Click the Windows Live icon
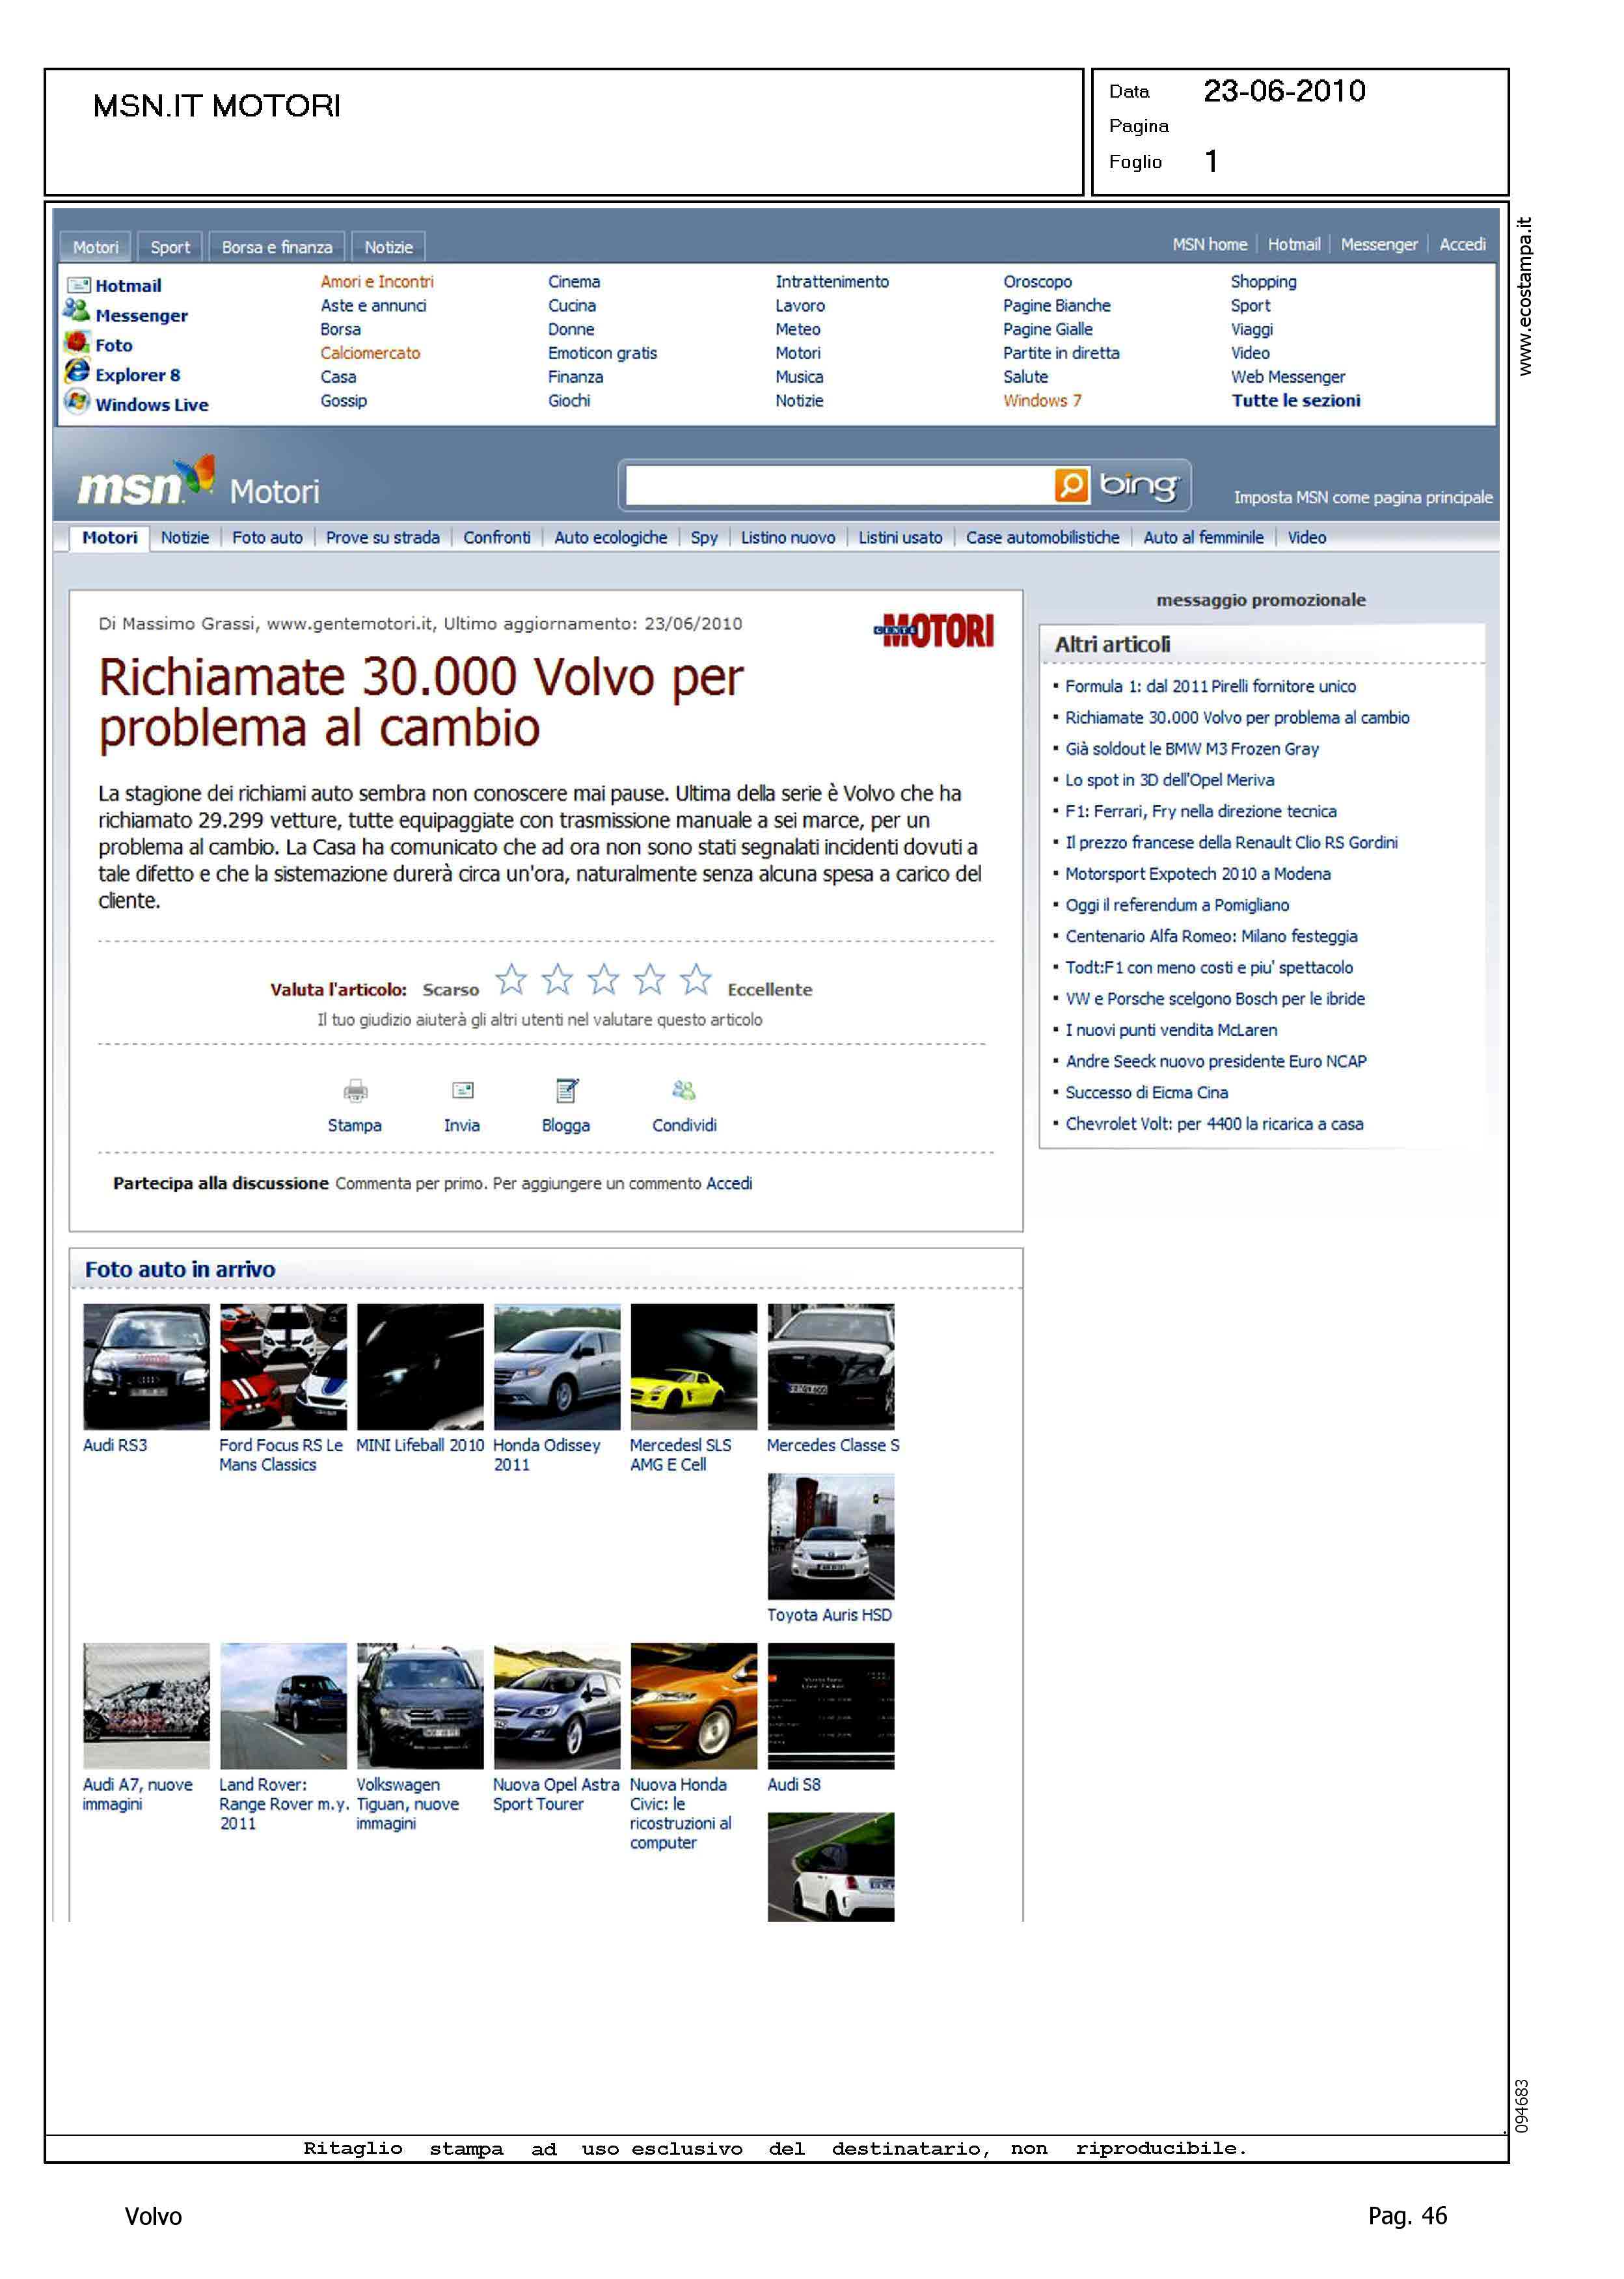This screenshot has width=1624, height=2279. [x=77, y=401]
